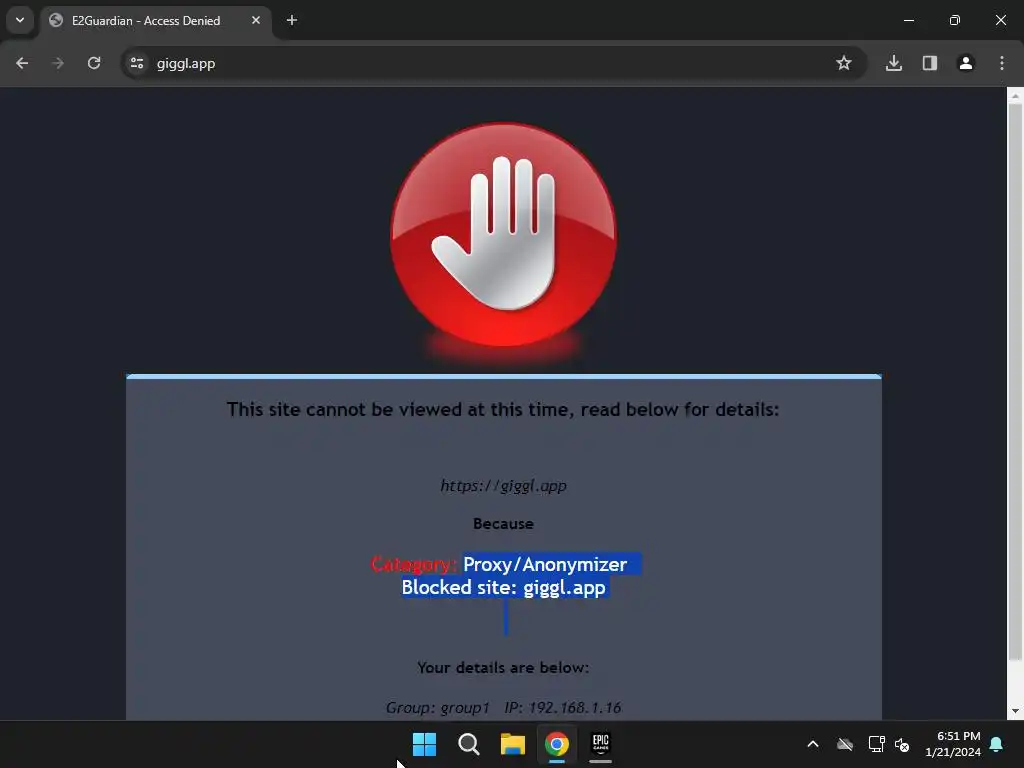Image resolution: width=1024 pixels, height=768 pixels.
Task: Show hidden system tray icons
Action: [x=813, y=744]
